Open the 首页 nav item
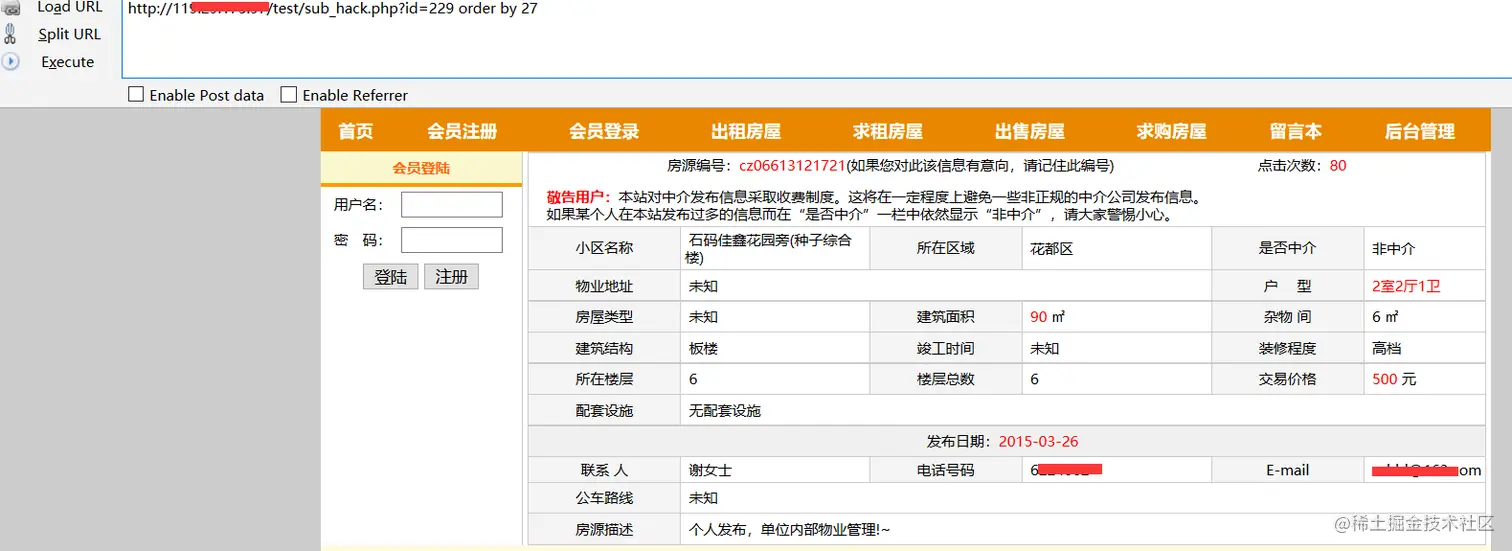Screen dimensions: 1512x551 pyautogui.click(x=356, y=131)
